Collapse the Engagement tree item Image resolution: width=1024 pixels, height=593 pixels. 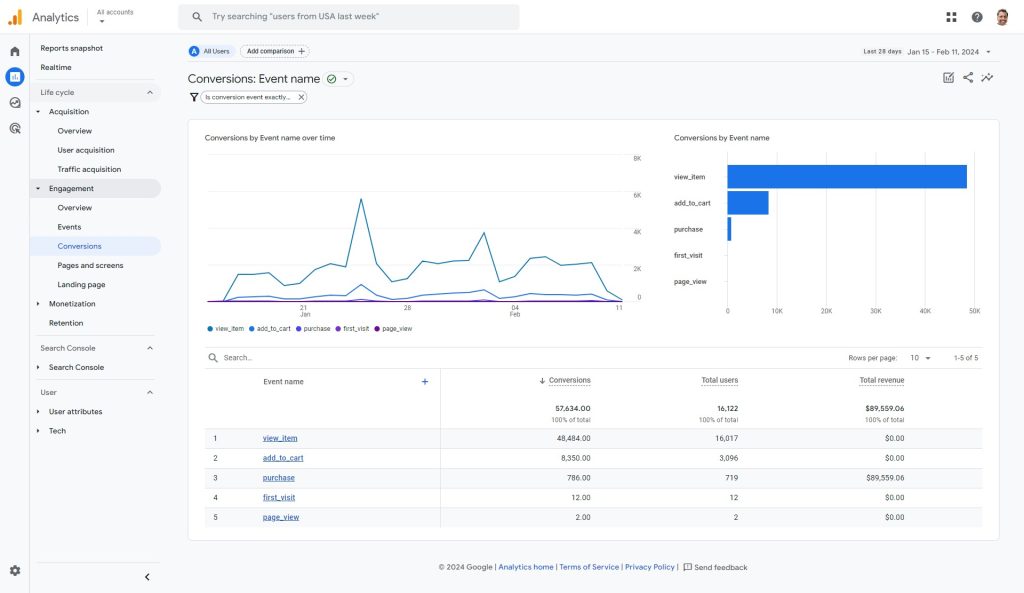[x=38, y=189]
